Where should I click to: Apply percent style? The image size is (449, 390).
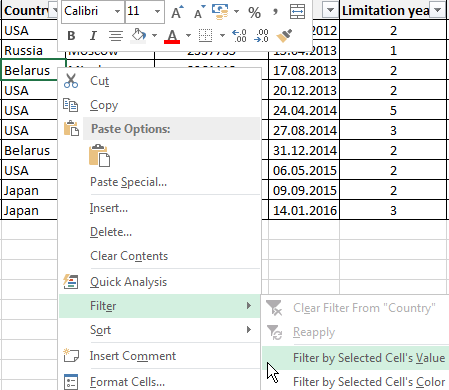tap(254, 12)
